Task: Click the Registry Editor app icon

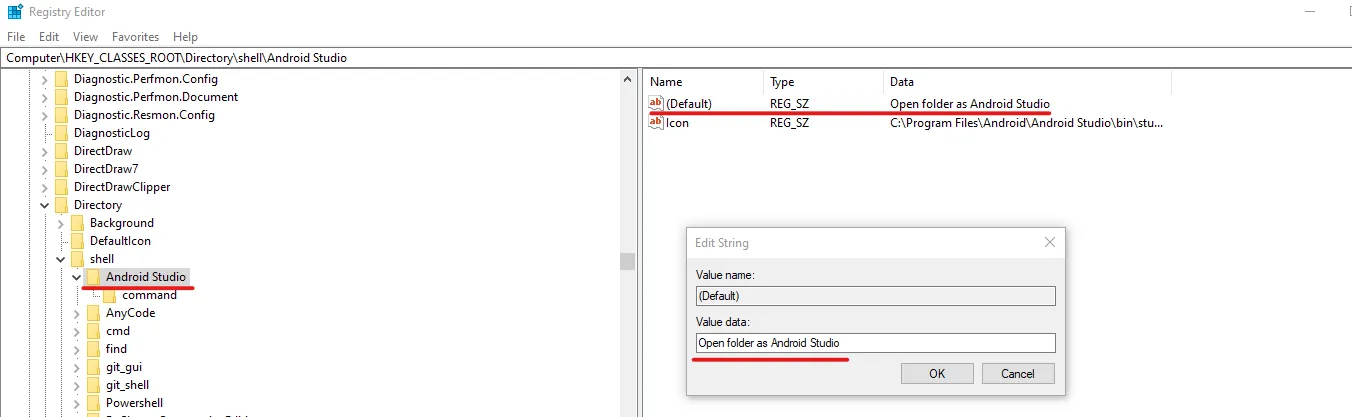Action: (15, 11)
